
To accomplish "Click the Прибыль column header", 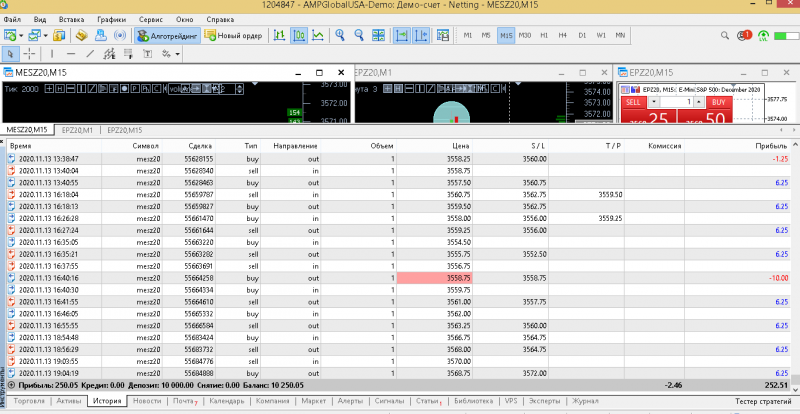I will pyautogui.click(x=771, y=146).
